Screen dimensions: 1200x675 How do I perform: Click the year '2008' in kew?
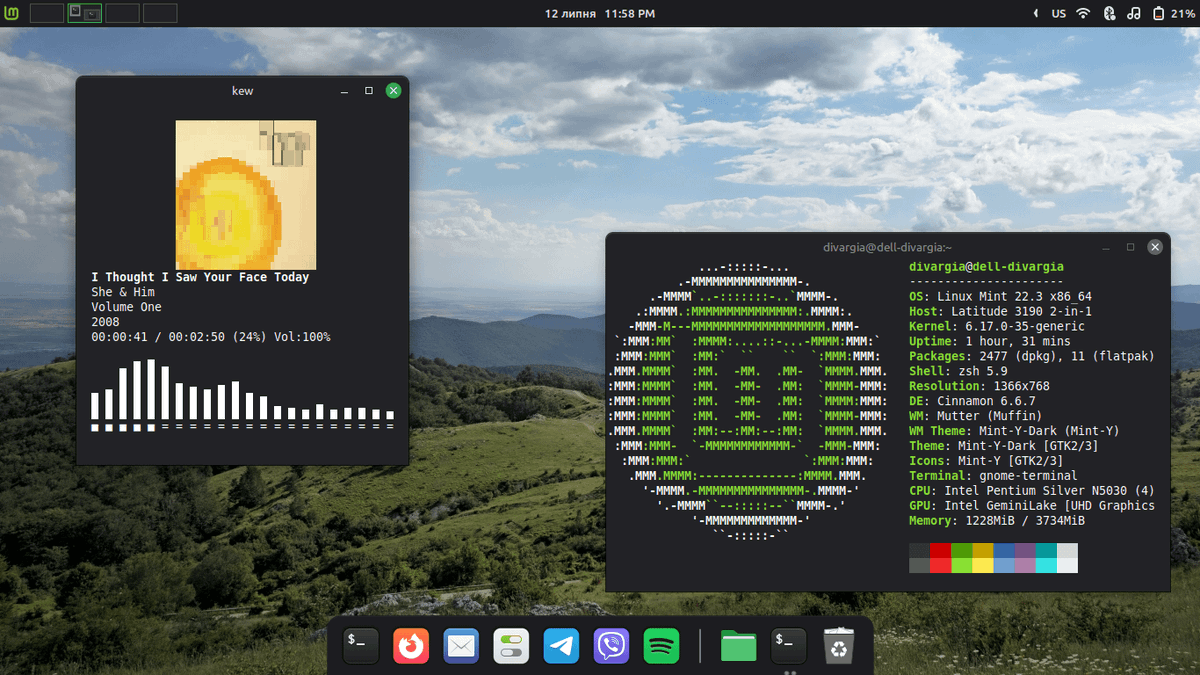point(105,322)
